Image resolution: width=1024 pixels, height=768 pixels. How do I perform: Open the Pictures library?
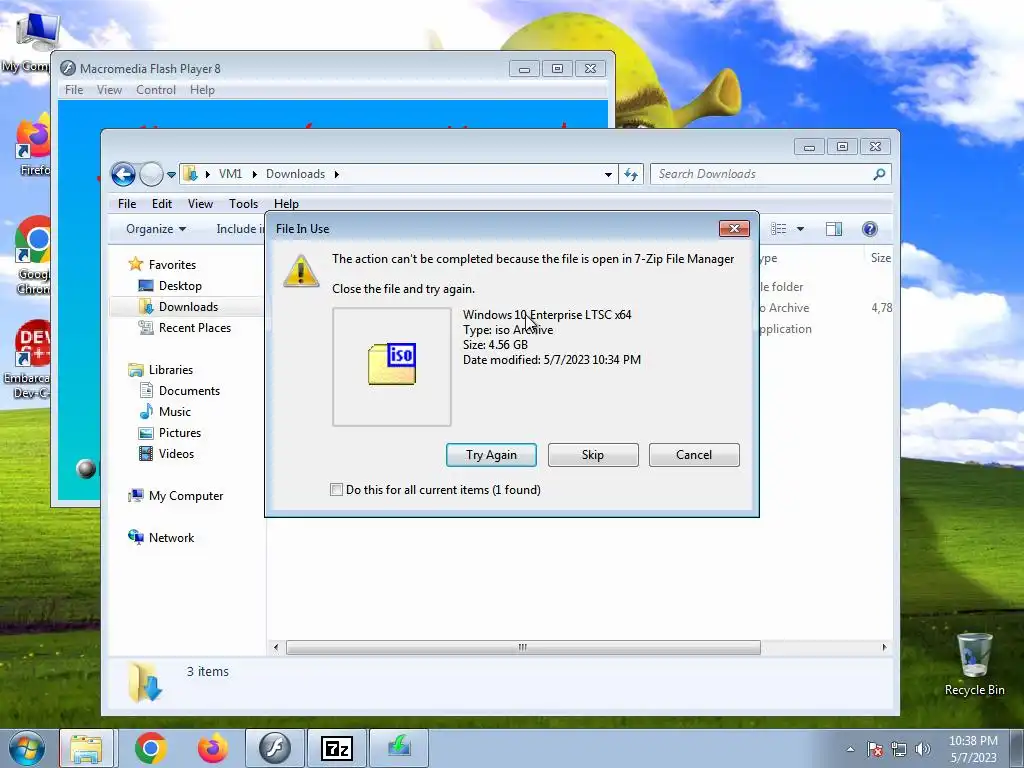pyautogui.click(x=180, y=433)
